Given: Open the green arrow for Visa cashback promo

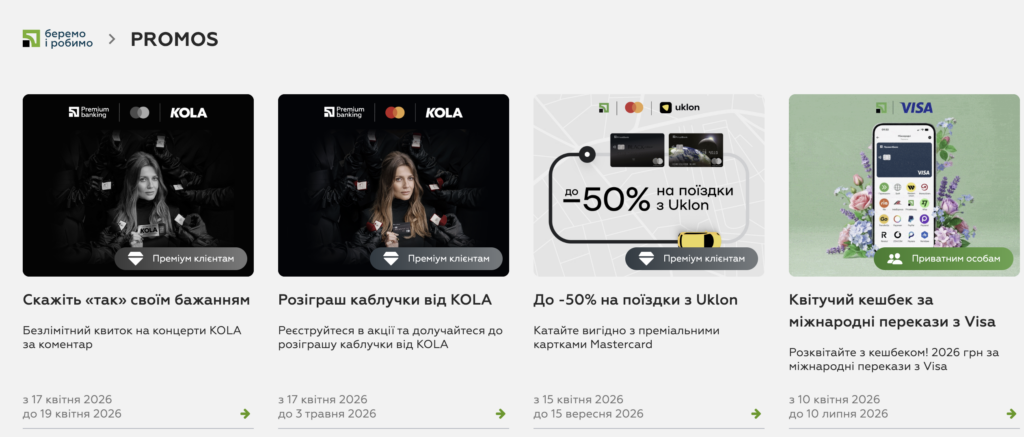Looking at the screenshot, I should (x=1011, y=413).
